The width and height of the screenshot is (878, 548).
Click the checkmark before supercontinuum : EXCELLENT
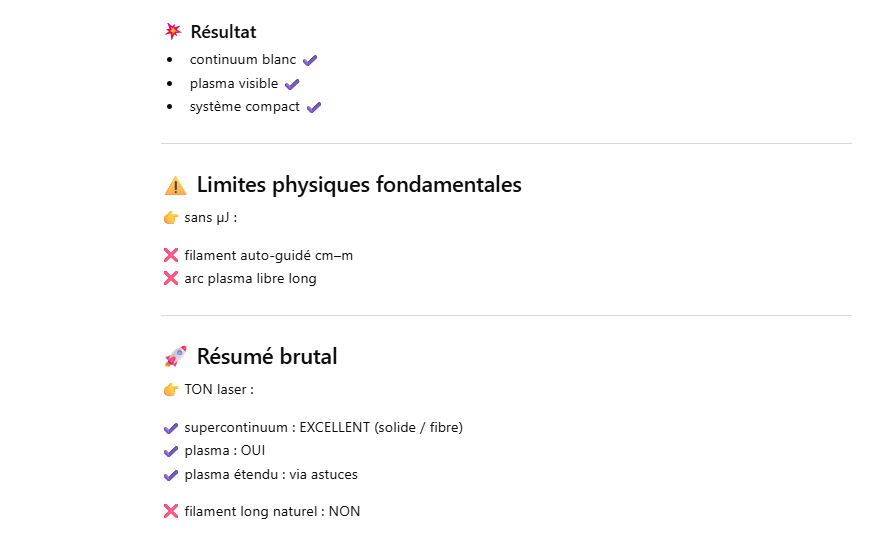(x=171, y=428)
